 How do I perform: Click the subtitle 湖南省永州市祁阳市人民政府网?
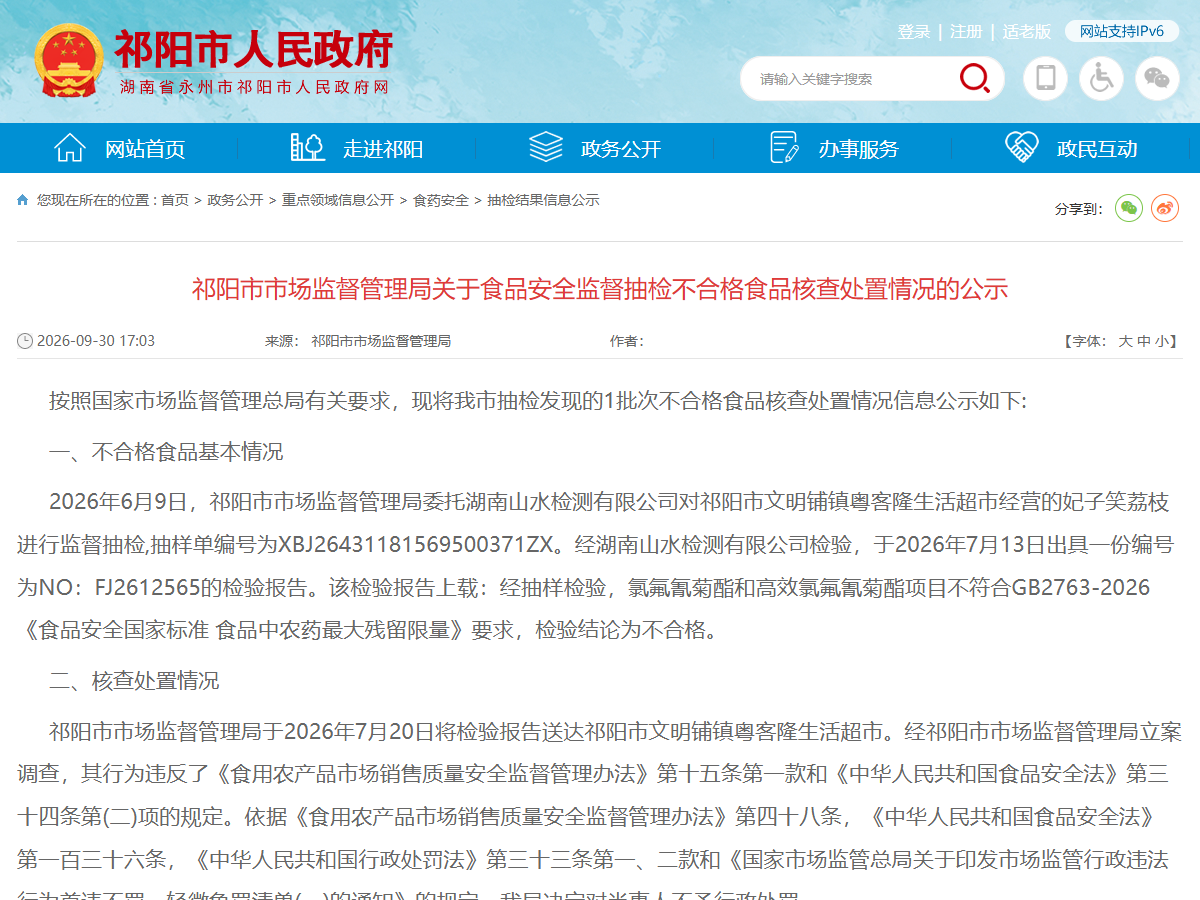(x=254, y=88)
